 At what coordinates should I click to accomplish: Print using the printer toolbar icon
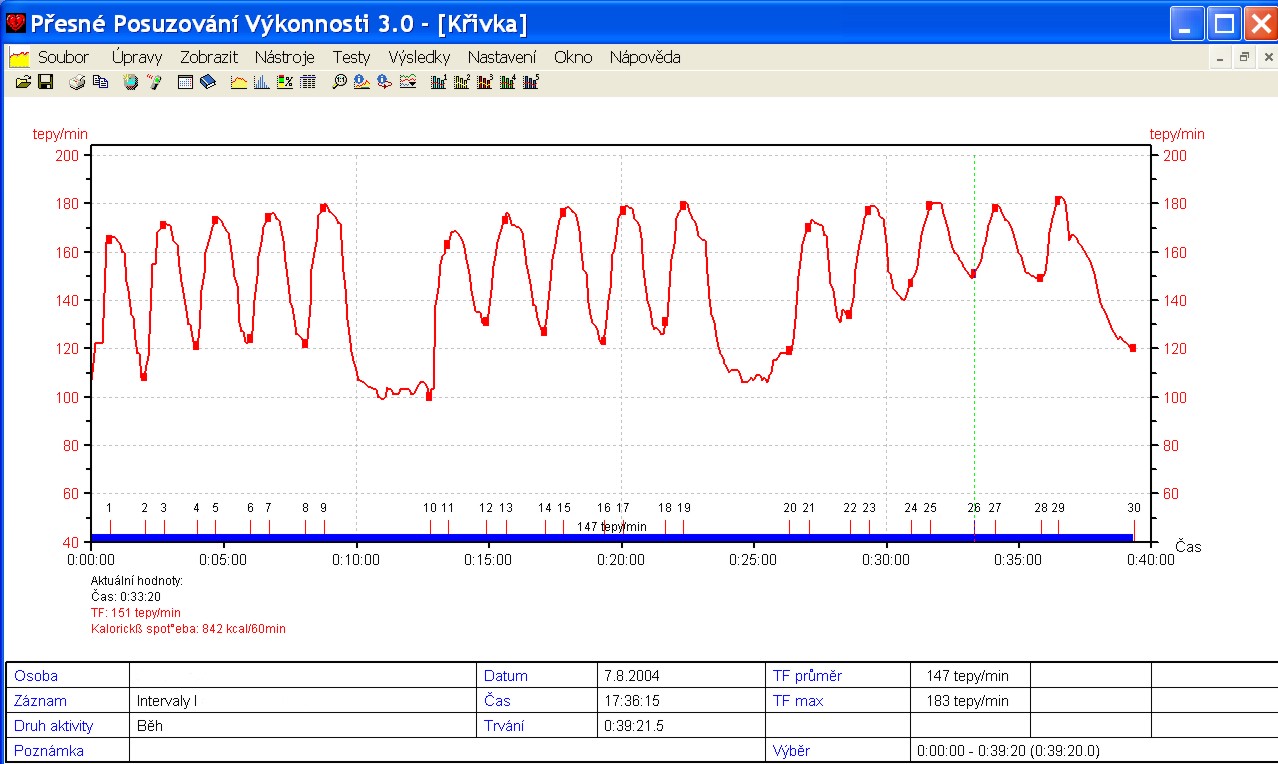point(77,82)
